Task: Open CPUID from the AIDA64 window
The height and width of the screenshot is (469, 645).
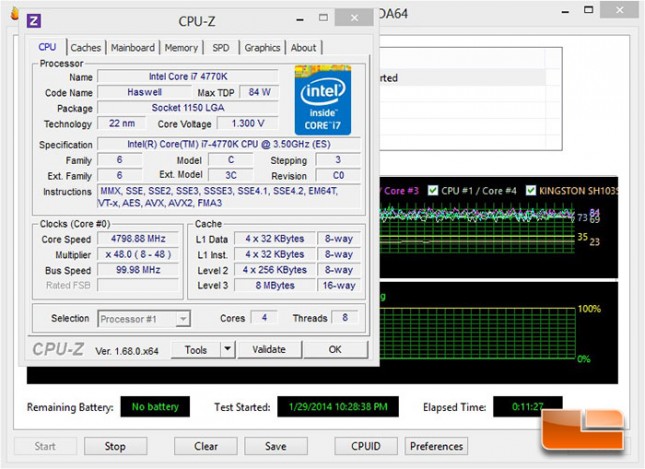Action: click(x=366, y=446)
